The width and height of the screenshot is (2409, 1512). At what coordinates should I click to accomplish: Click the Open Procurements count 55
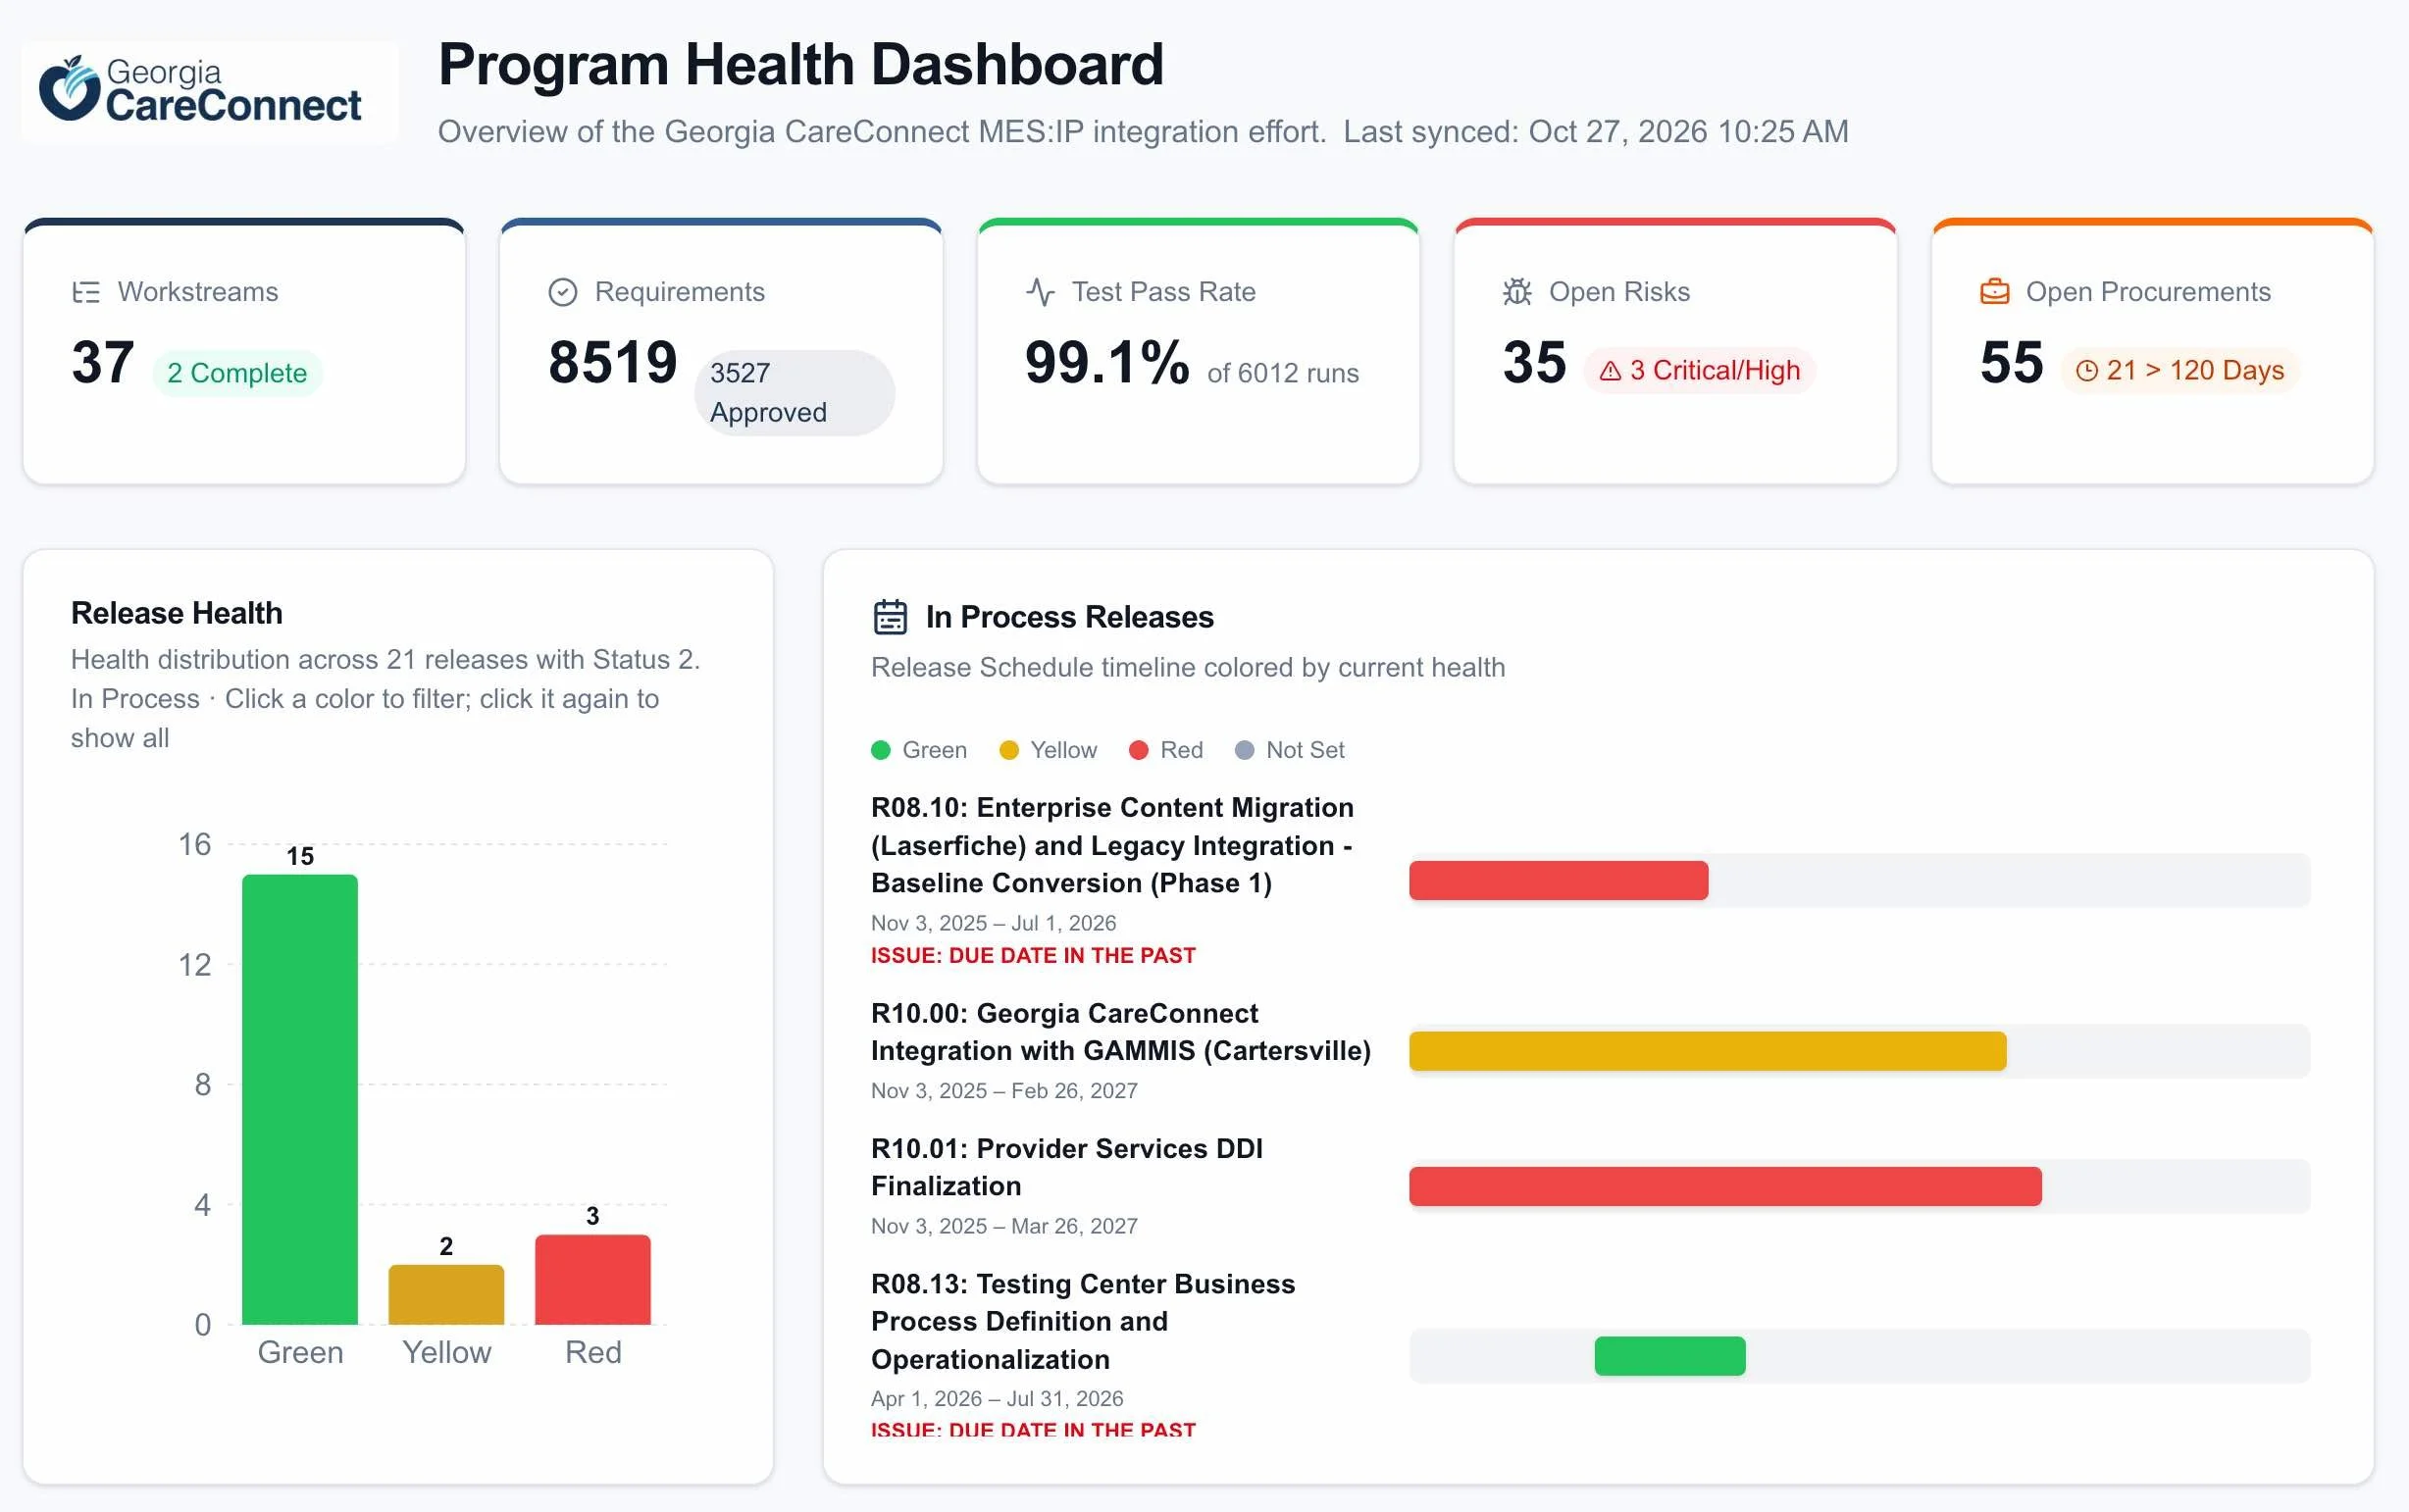(x=2012, y=362)
